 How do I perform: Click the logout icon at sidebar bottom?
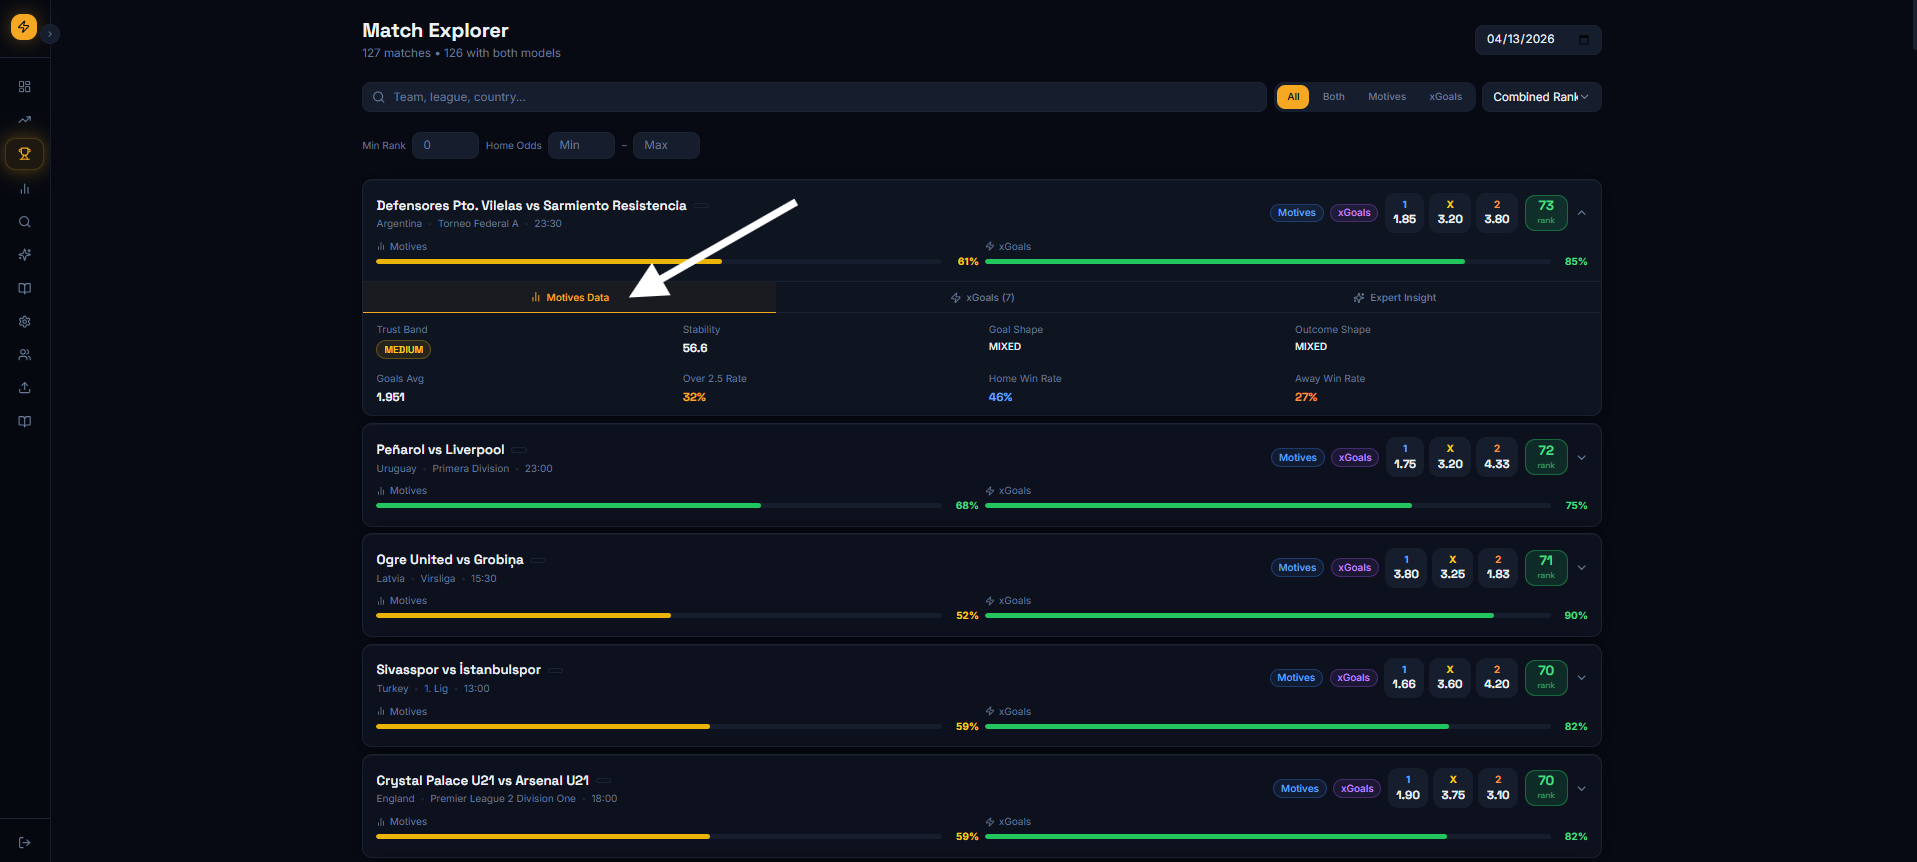pyautogui.click(x=25, y=842)
